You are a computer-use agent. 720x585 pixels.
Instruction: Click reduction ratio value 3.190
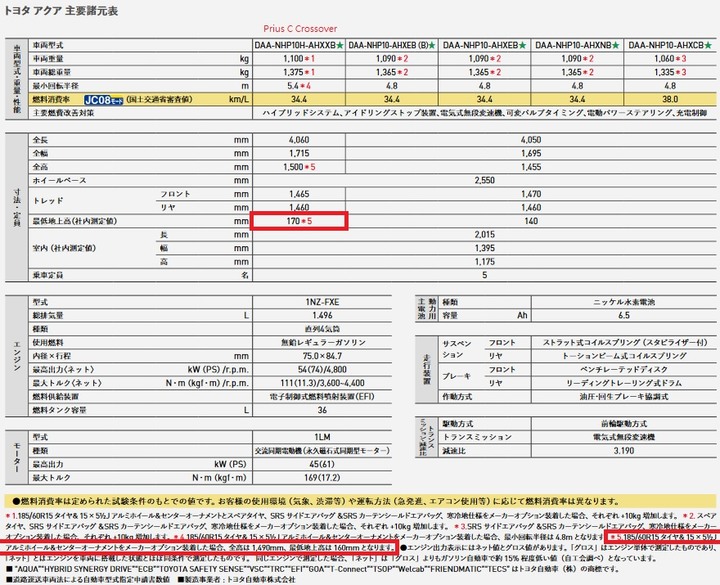pos(624,451)
